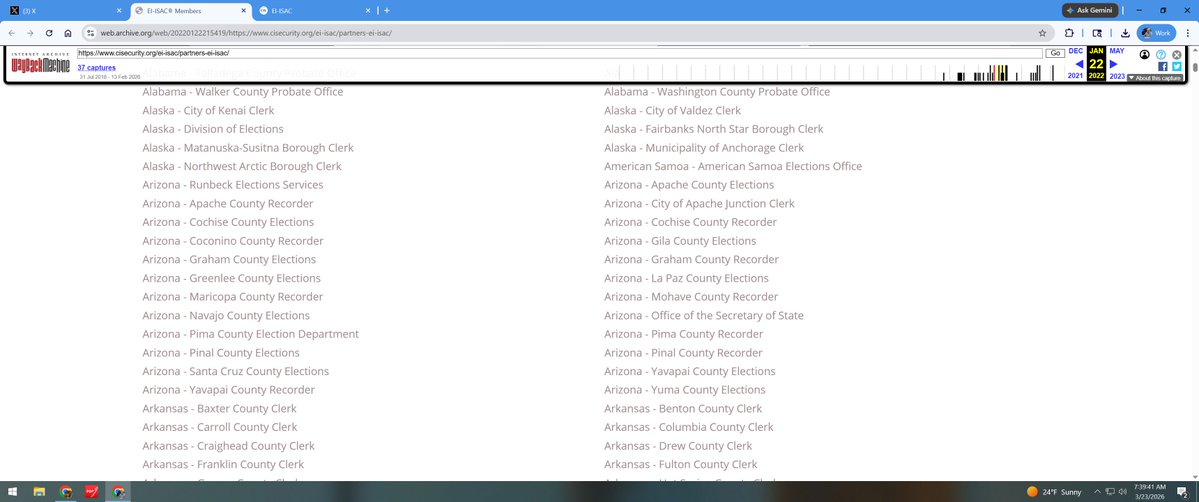Click the Wayback Machine logo
Viewport: 1199px width, 502px height.
click(41, 64)
